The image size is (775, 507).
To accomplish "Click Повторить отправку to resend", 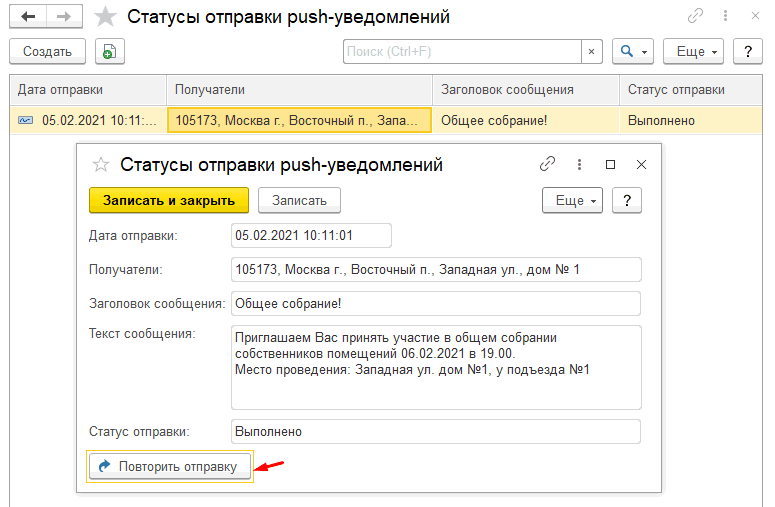I will pyautogui.click(x=169, y=467).
